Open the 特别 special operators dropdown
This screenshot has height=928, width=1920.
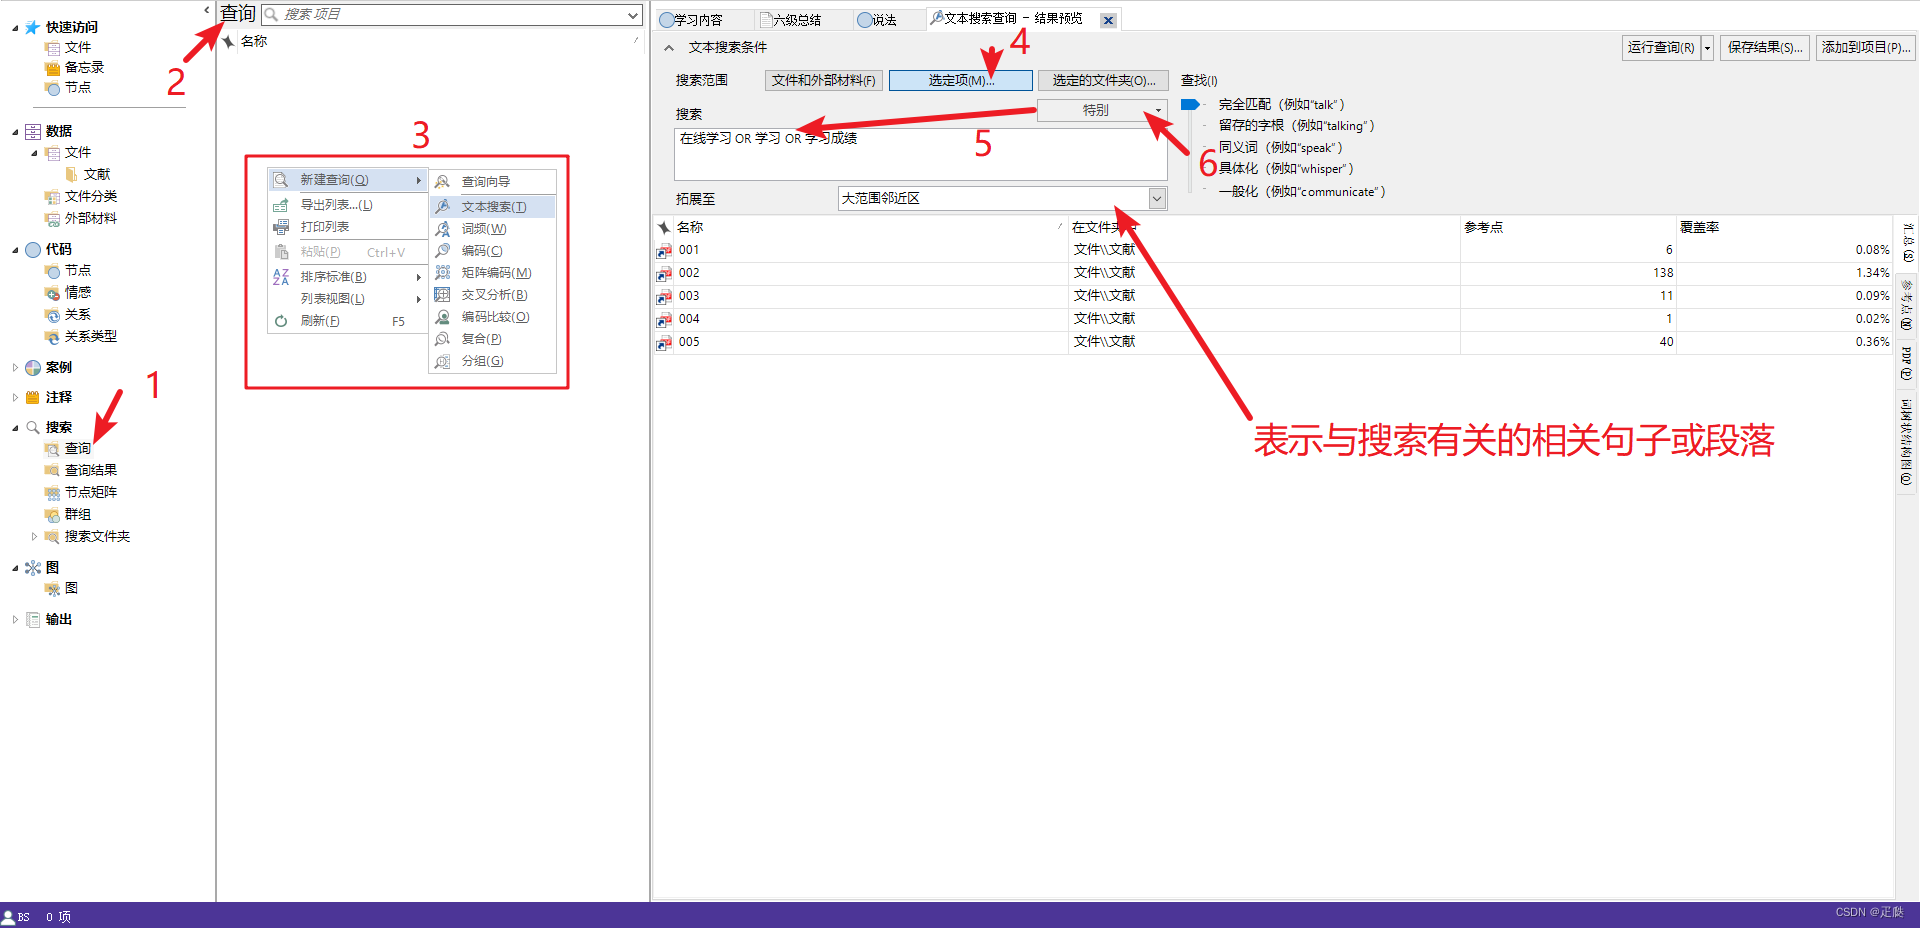[x=1102, y=110]
